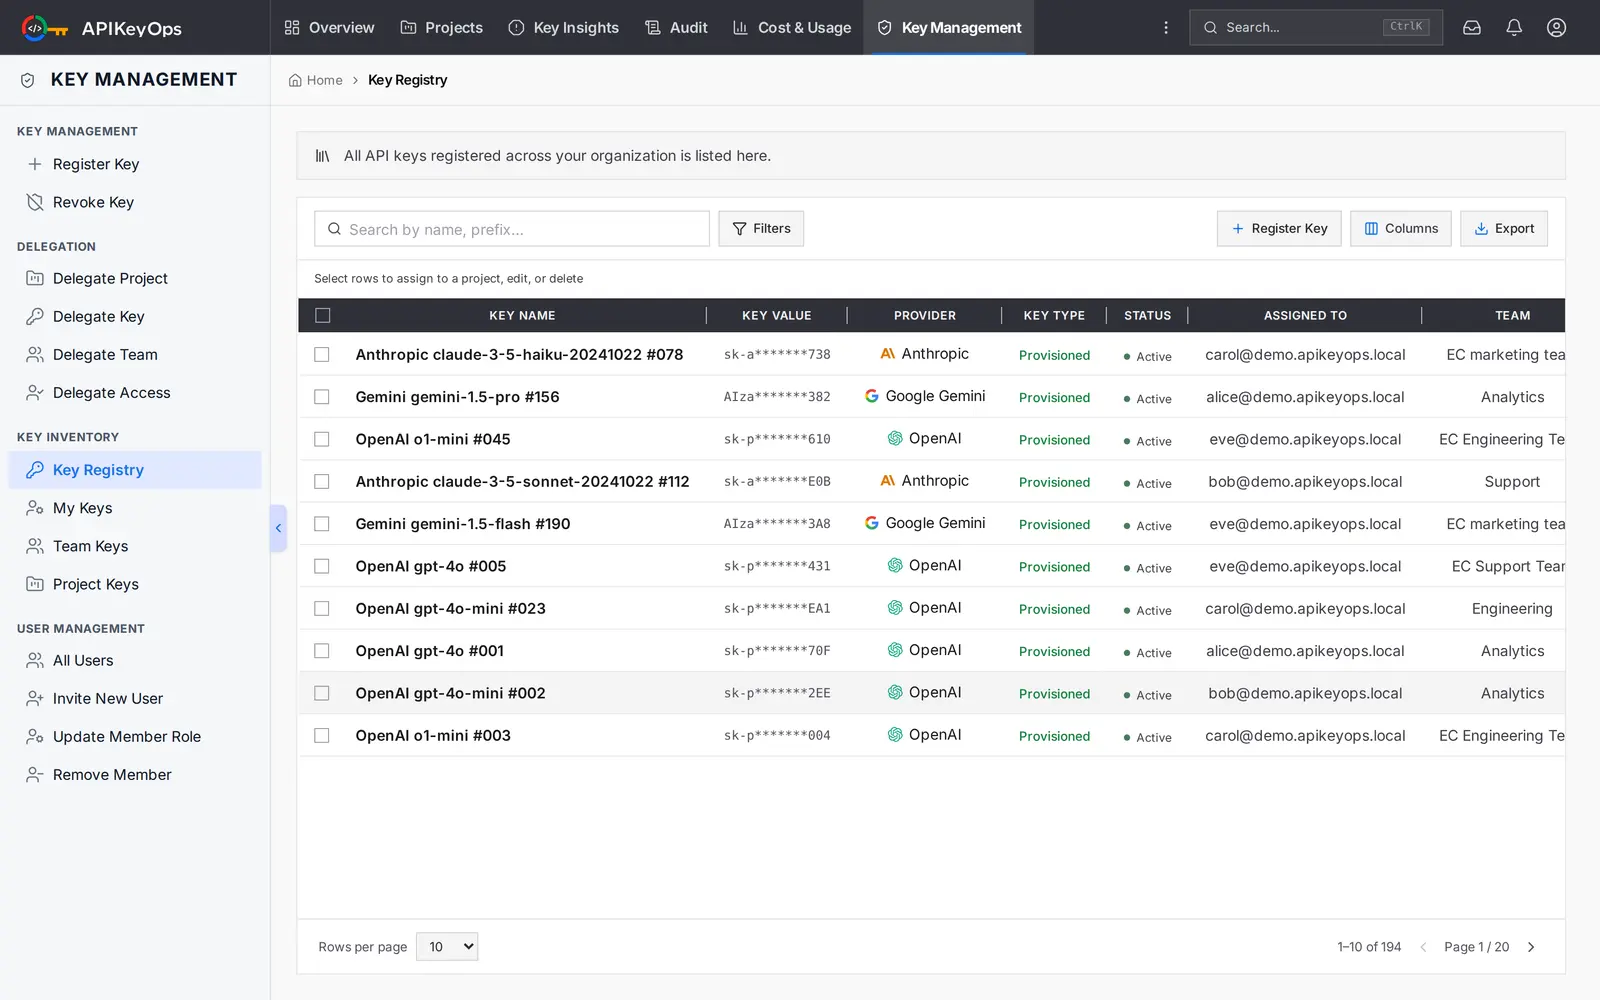Collapse the sidebar with the chevron handle
Screen dimensions: 1600x1000
279,528
